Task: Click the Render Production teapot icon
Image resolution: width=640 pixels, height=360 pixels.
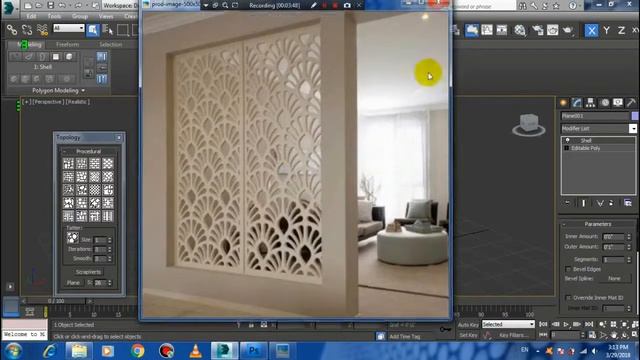Action: point(568,30)
